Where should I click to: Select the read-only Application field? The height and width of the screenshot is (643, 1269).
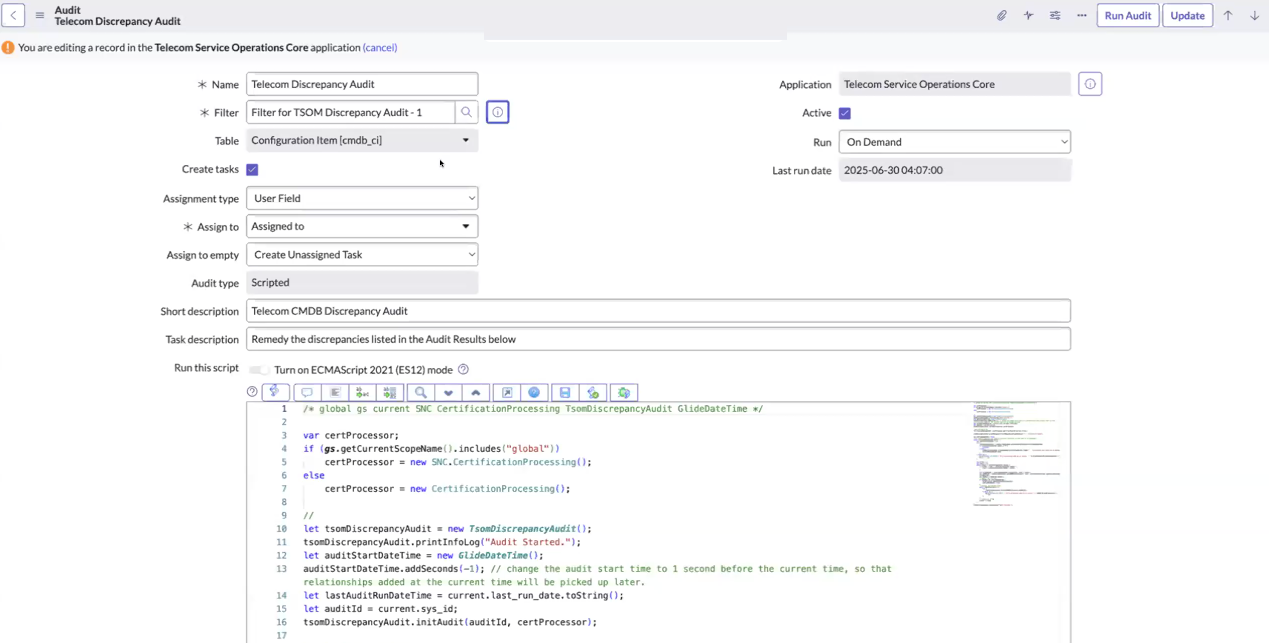coord(955,84)
